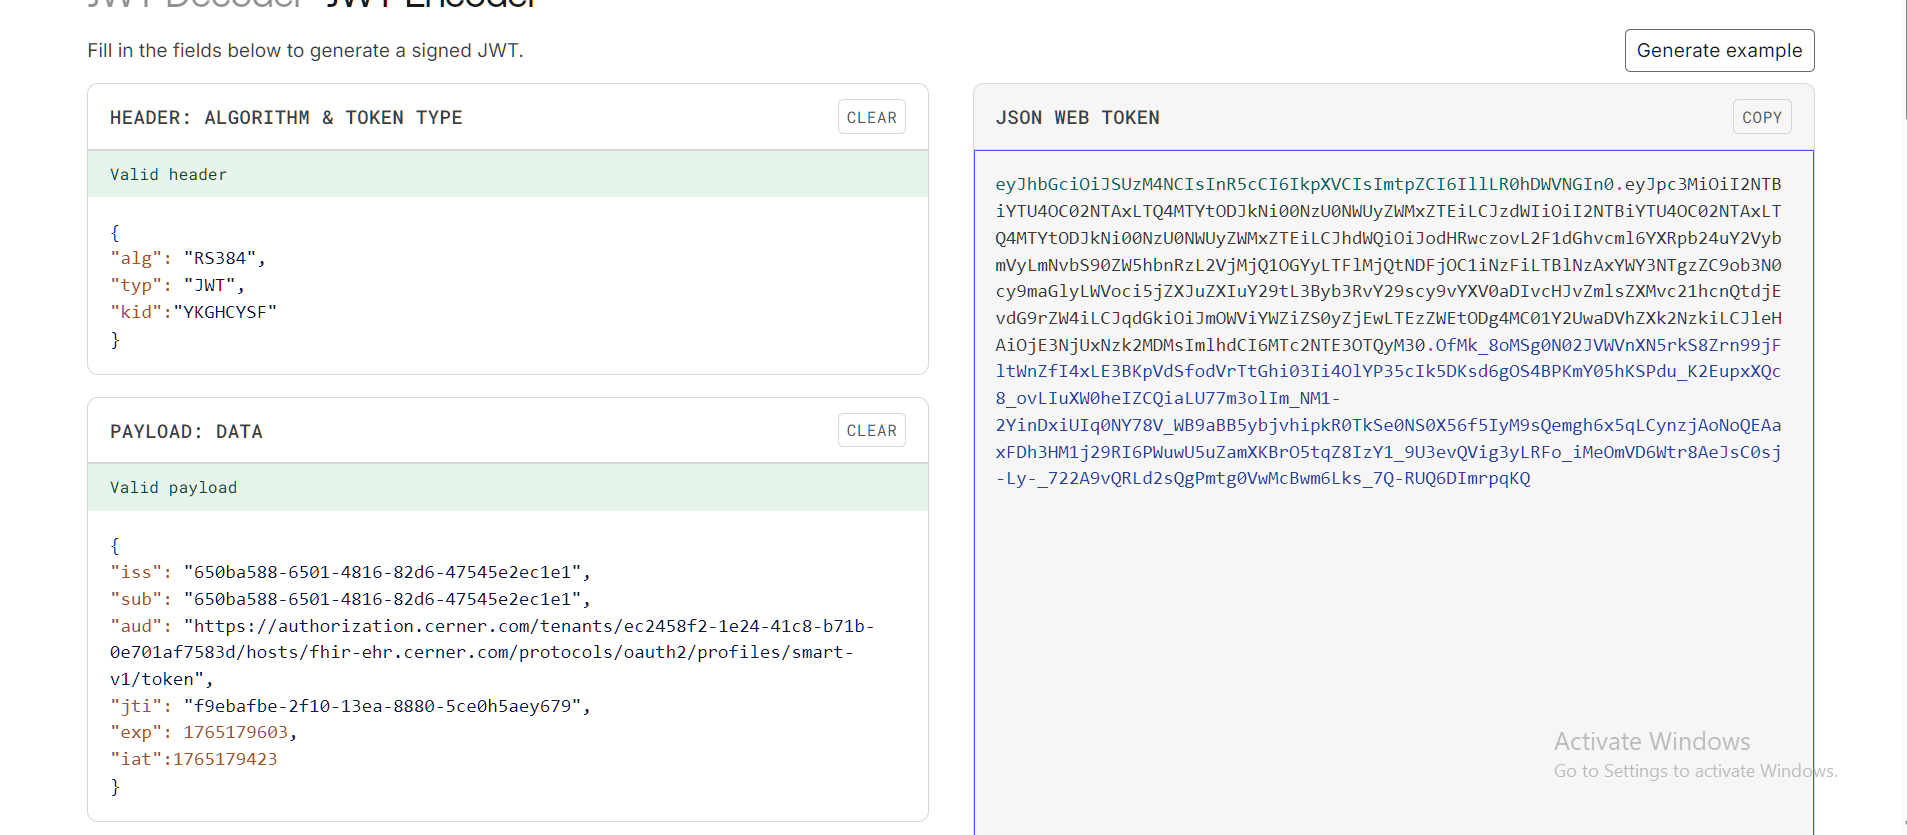Copy the generated JSON Web Token
Screen dimensions: 1907x835
point(1761,117)
